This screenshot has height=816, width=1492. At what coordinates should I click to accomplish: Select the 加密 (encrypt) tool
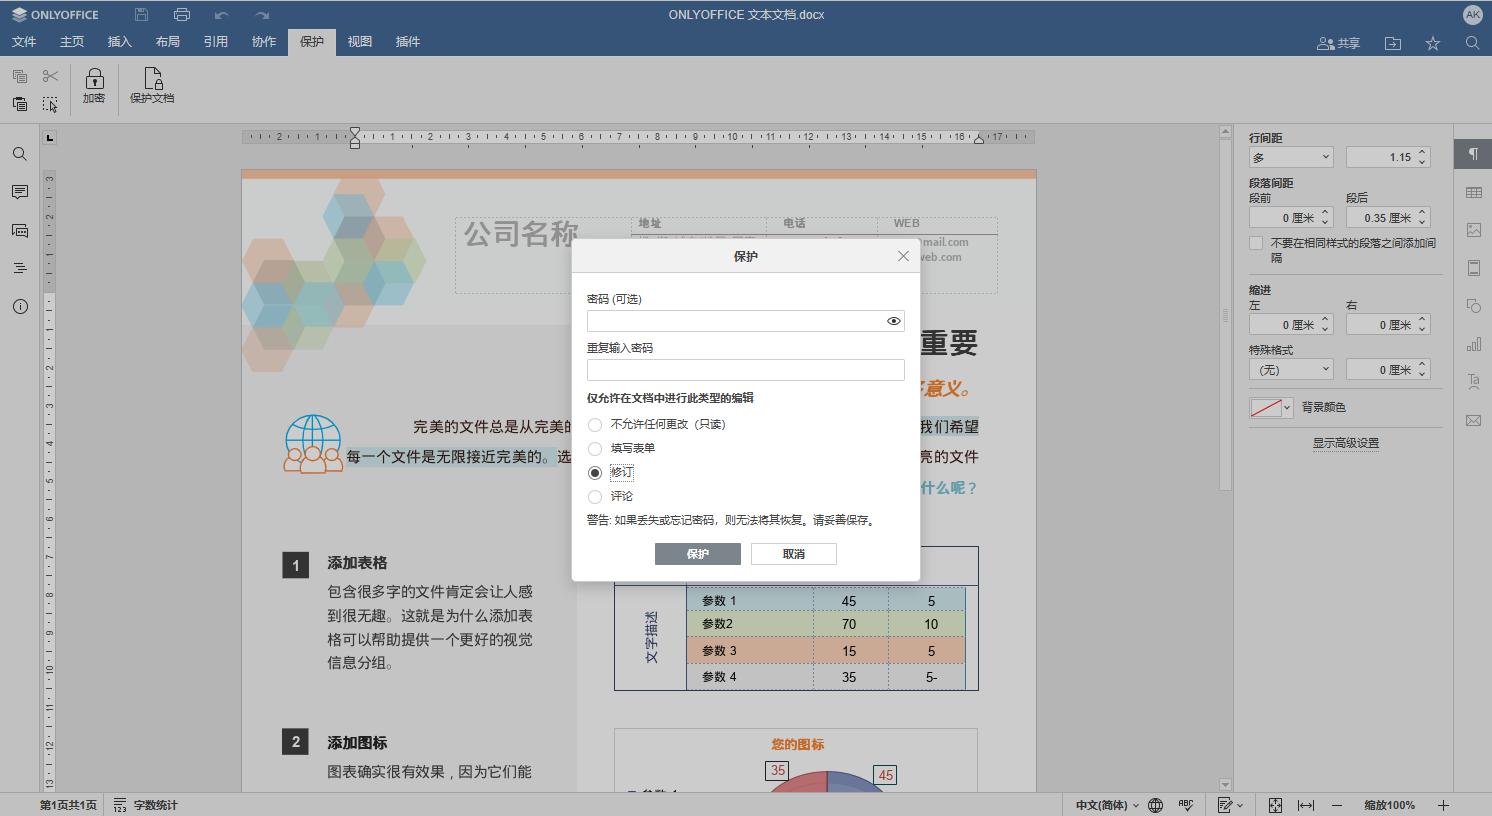(x=94, y=86)
